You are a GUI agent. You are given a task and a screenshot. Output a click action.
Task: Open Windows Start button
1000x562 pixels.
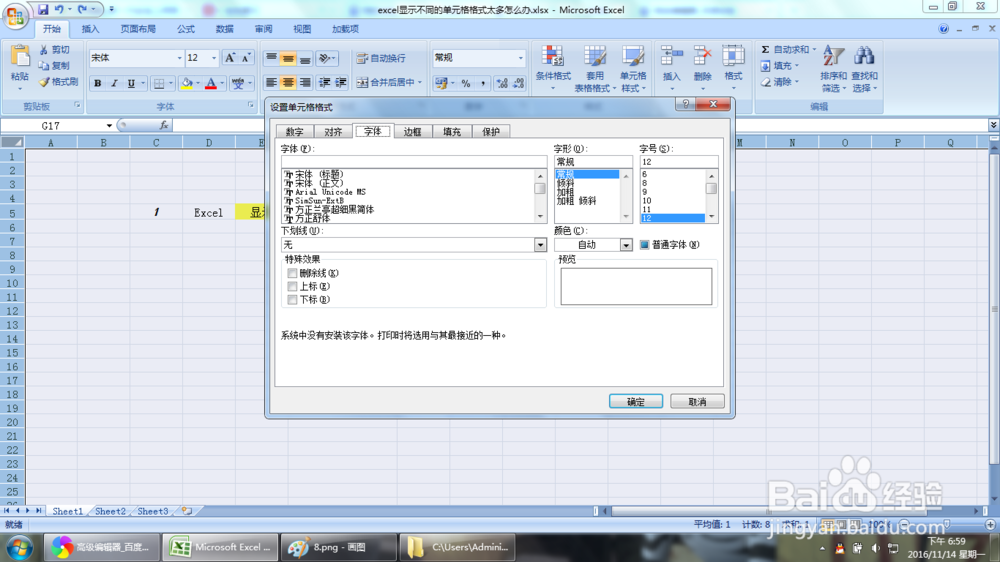pos(19,547)
